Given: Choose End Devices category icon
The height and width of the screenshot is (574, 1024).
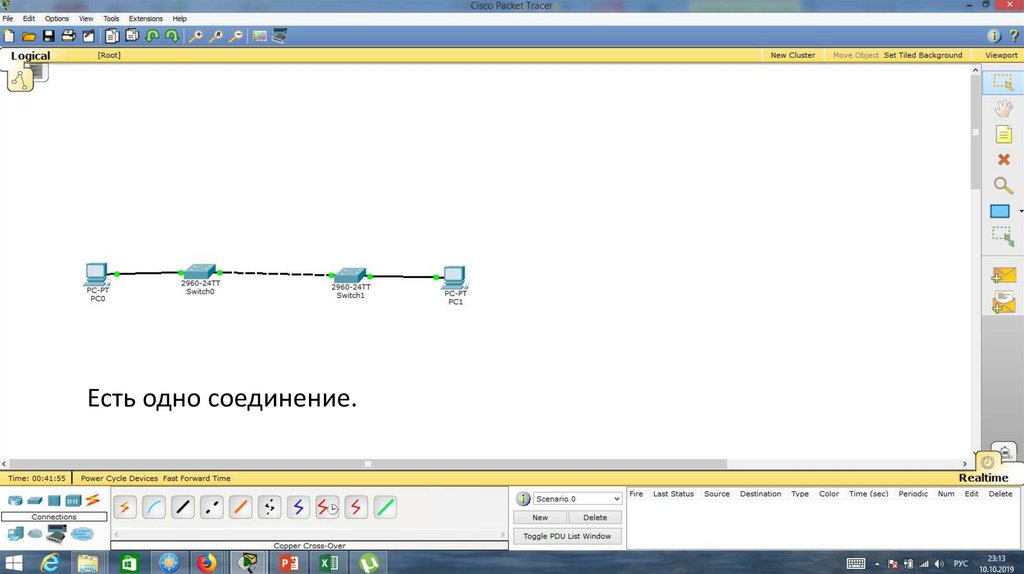Looking at the screenshot, I should tap(15, 534).
